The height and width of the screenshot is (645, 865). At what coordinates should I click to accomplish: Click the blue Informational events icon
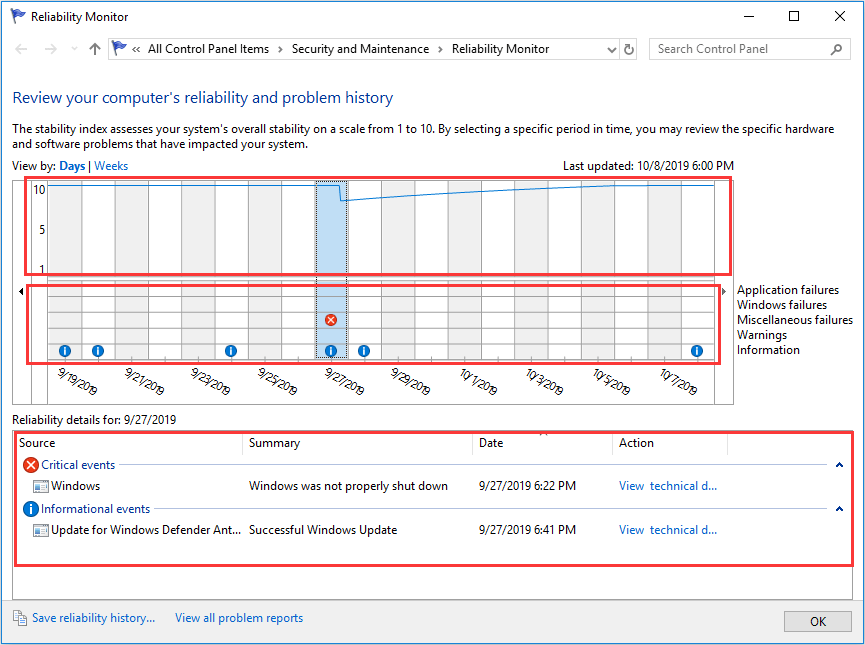pos(31,509)
